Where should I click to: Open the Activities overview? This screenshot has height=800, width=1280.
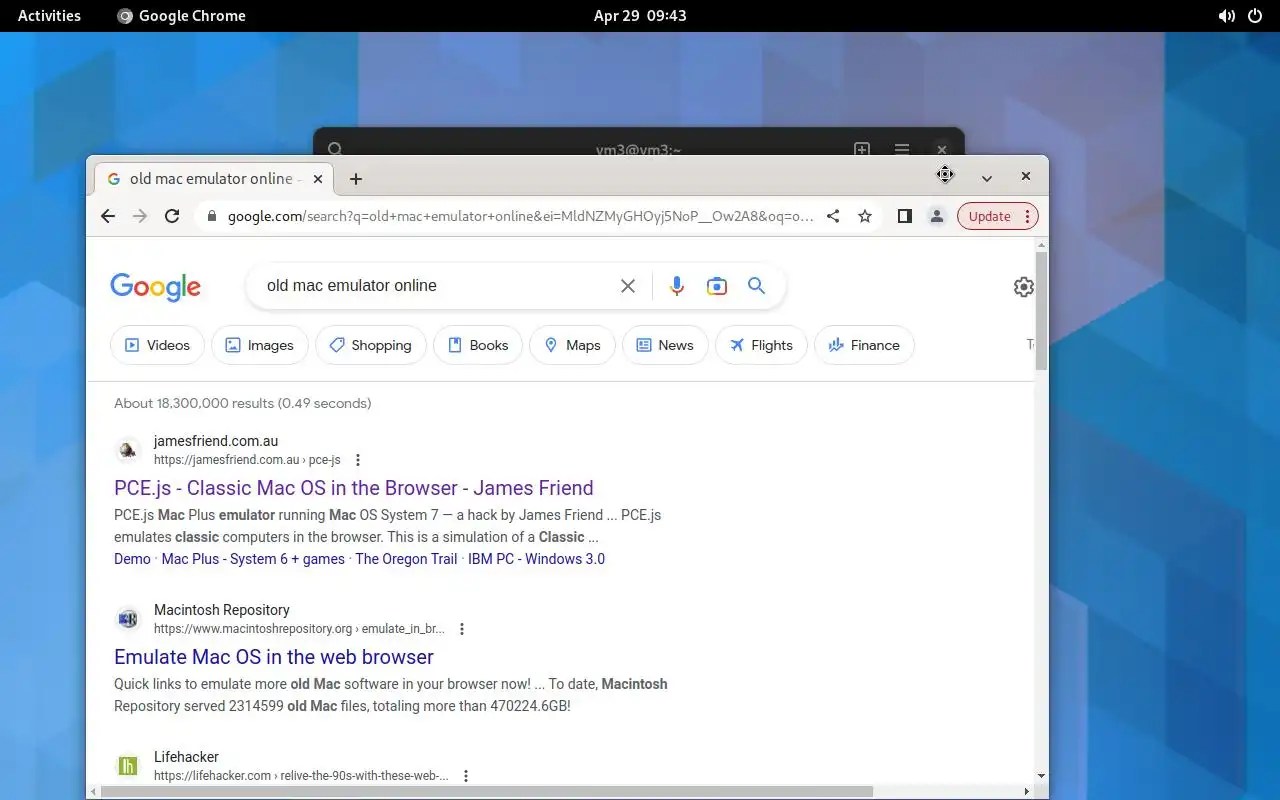point(49,16)
